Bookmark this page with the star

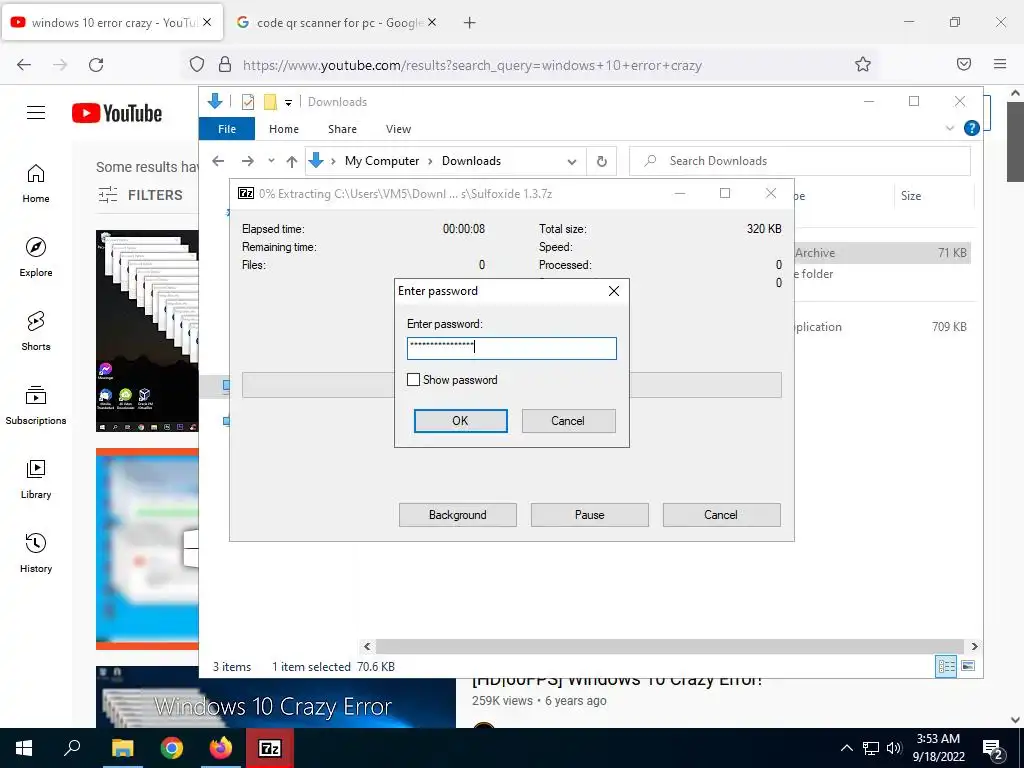(x=863, y=64)
